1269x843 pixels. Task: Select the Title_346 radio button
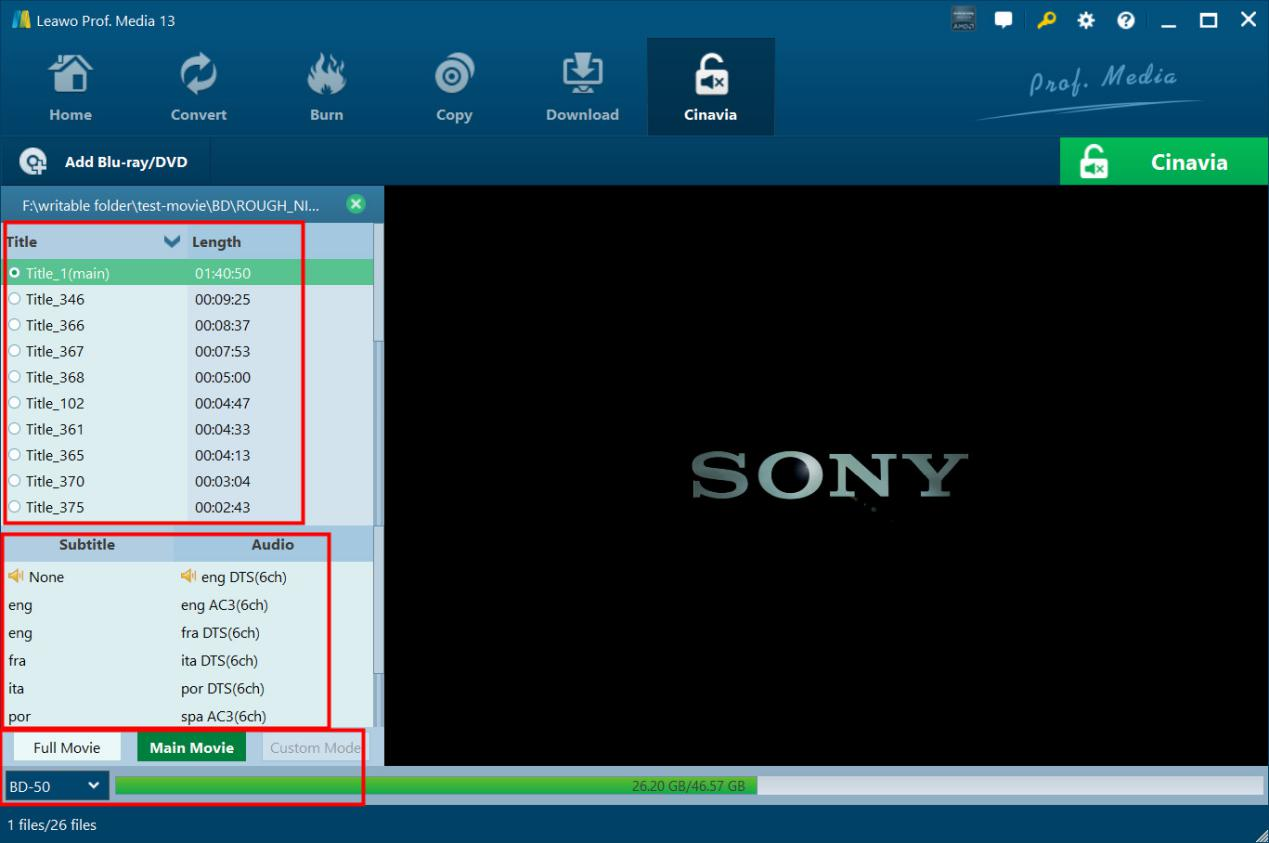click(14, 299)
